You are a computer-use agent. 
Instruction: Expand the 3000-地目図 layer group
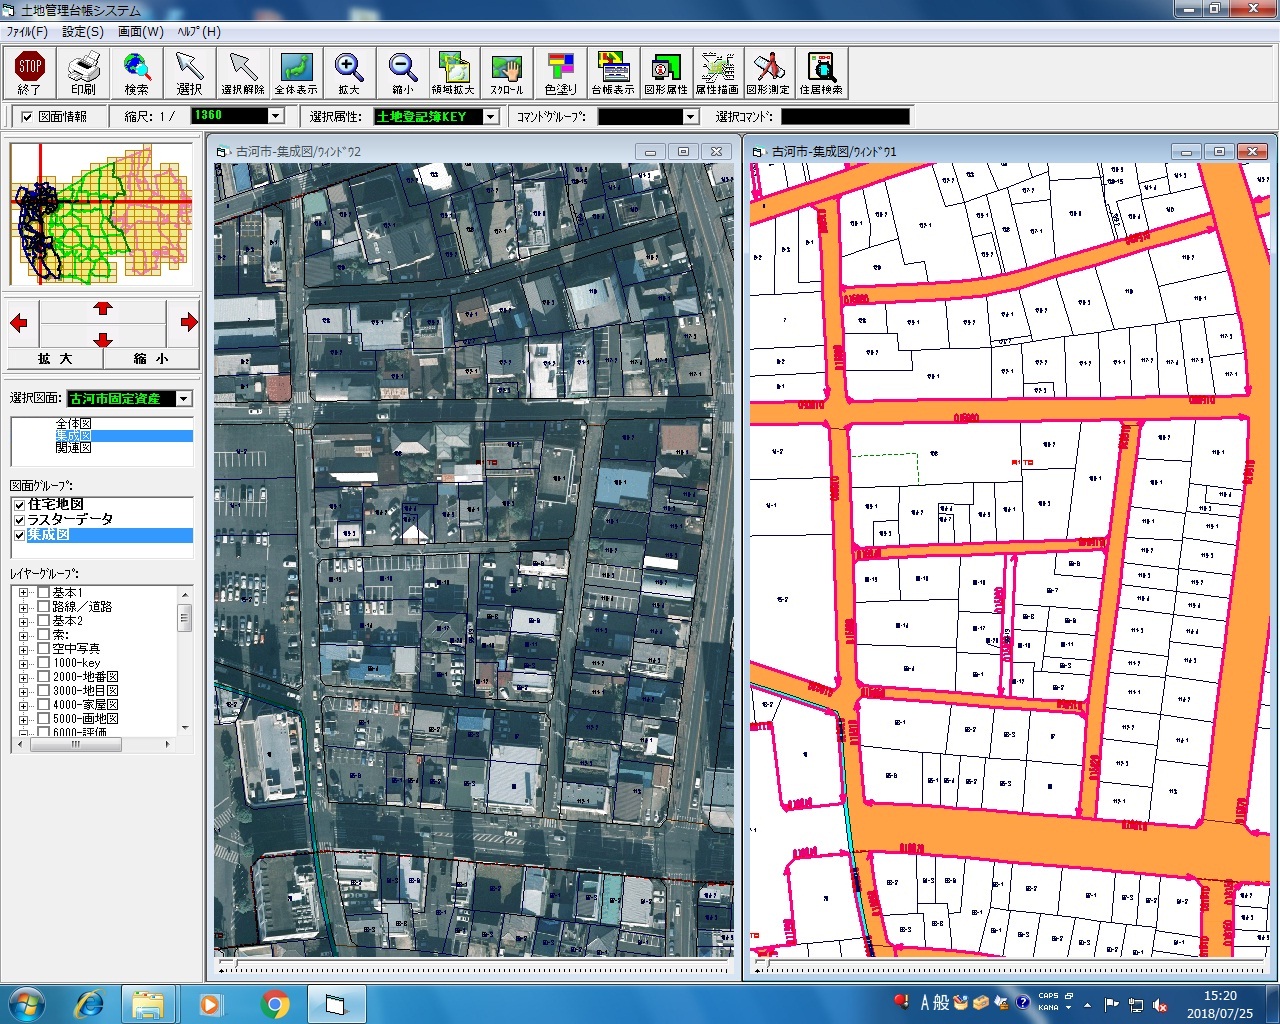point(23,691)
